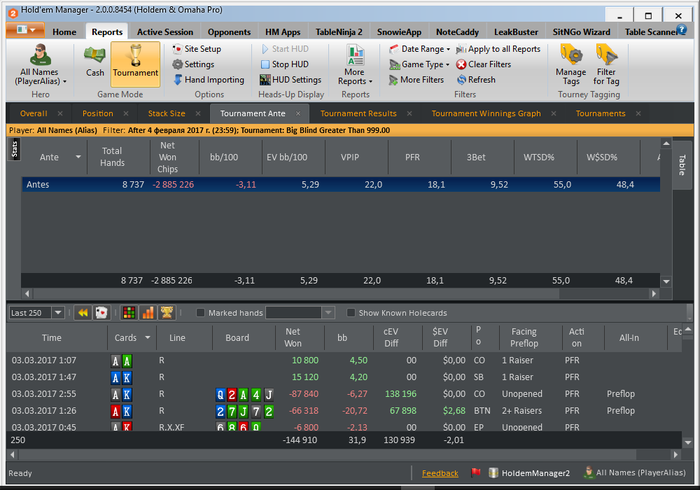Select the hand played at 03.03.2017 1:07
This screenshot has width=700, height=490.
point(344,360)
